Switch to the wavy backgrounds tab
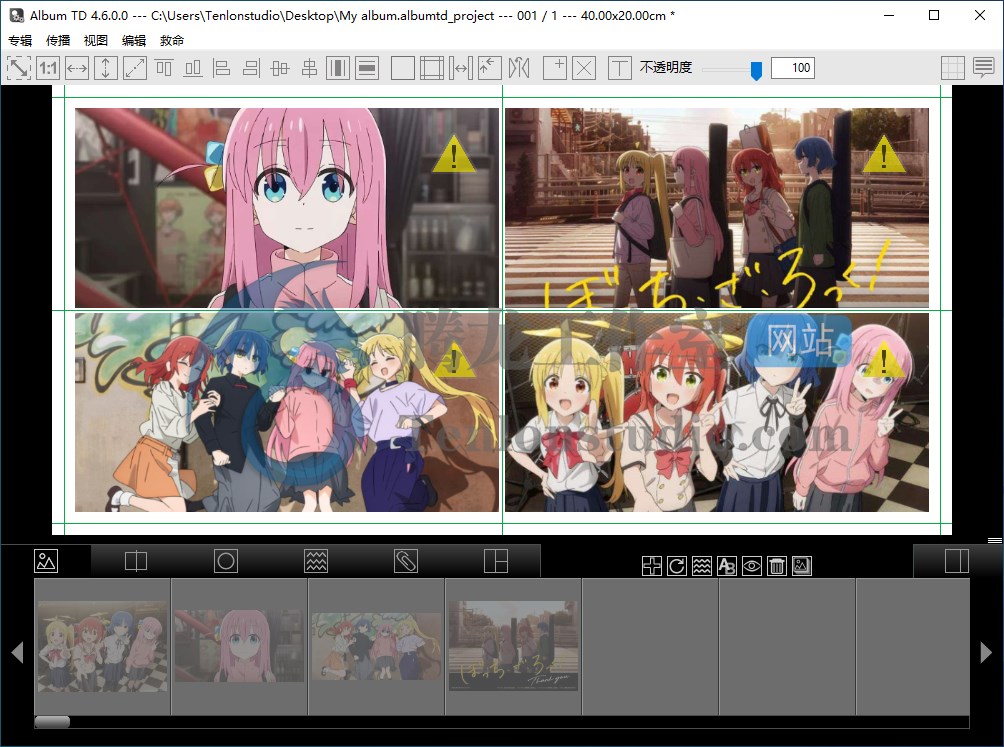The image size is (1004, 747). pos(316,561)
